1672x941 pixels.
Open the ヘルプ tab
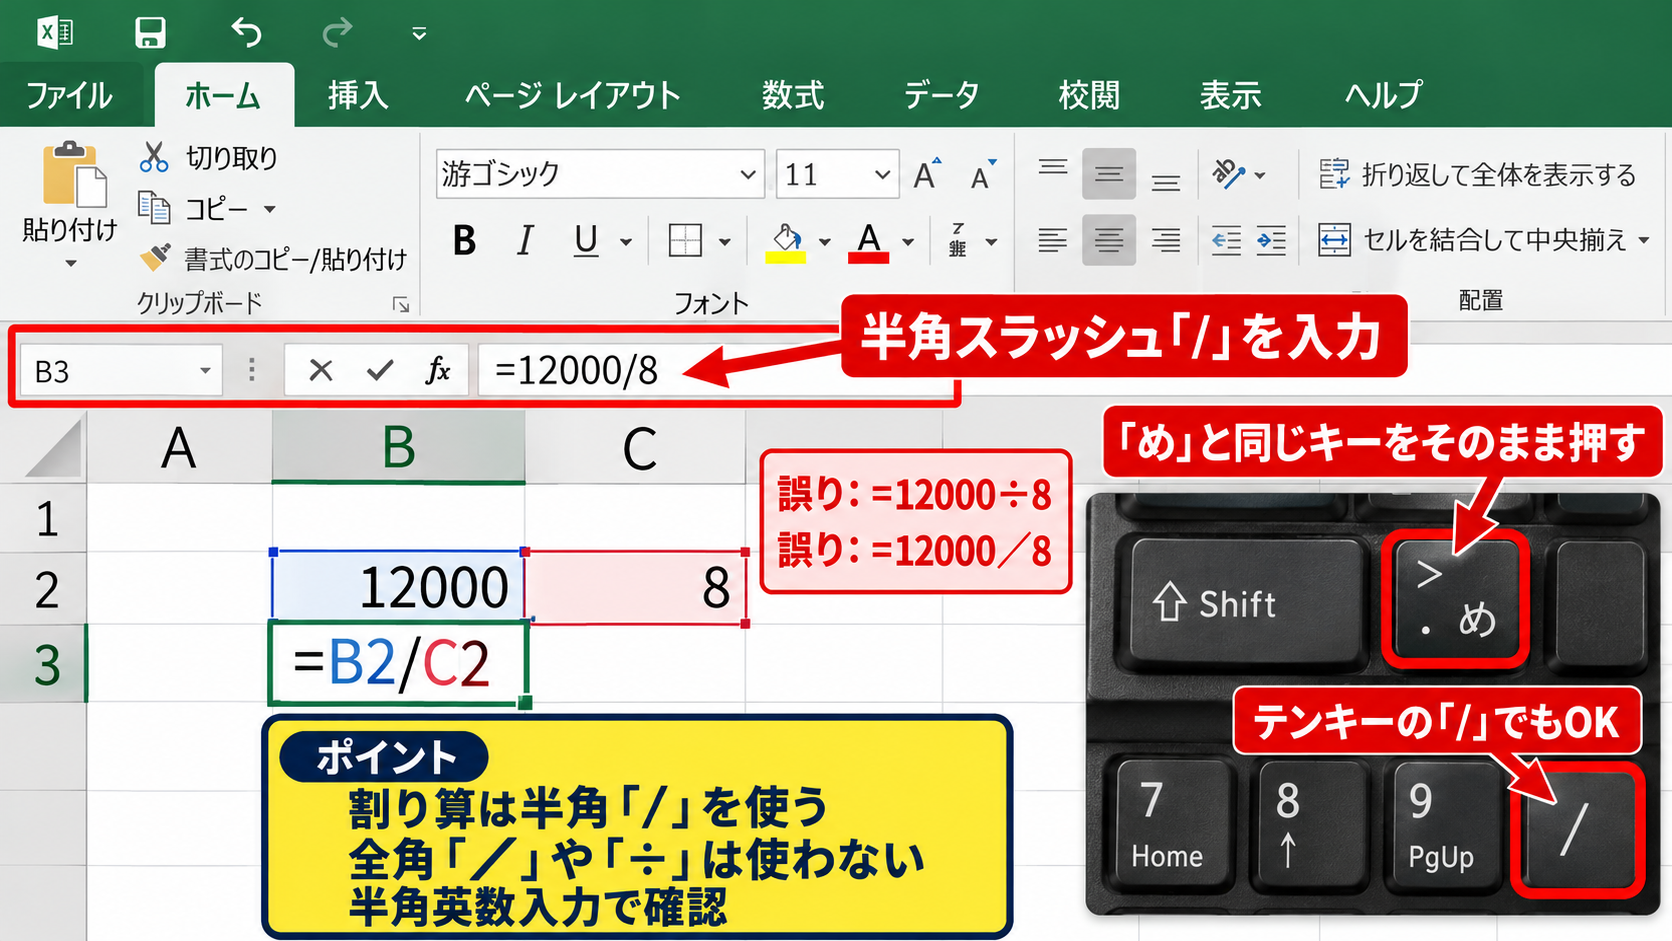point(1383,95)
